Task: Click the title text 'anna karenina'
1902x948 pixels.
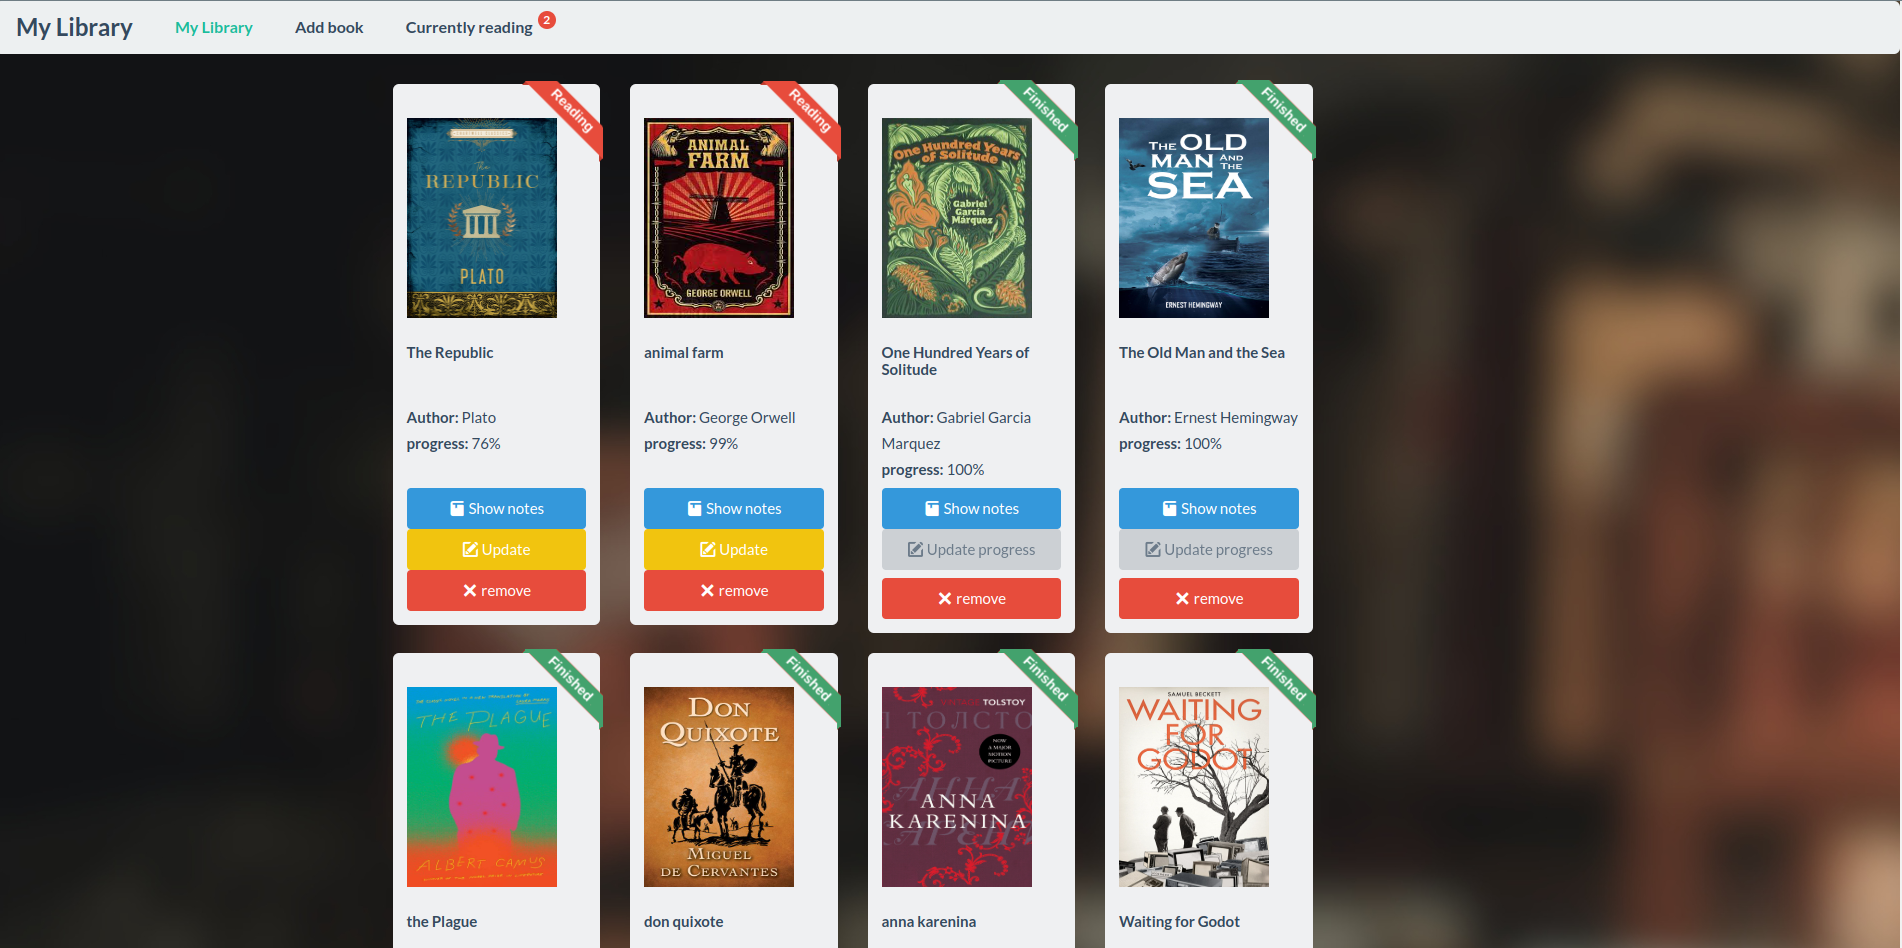Action: click(929, 922)
